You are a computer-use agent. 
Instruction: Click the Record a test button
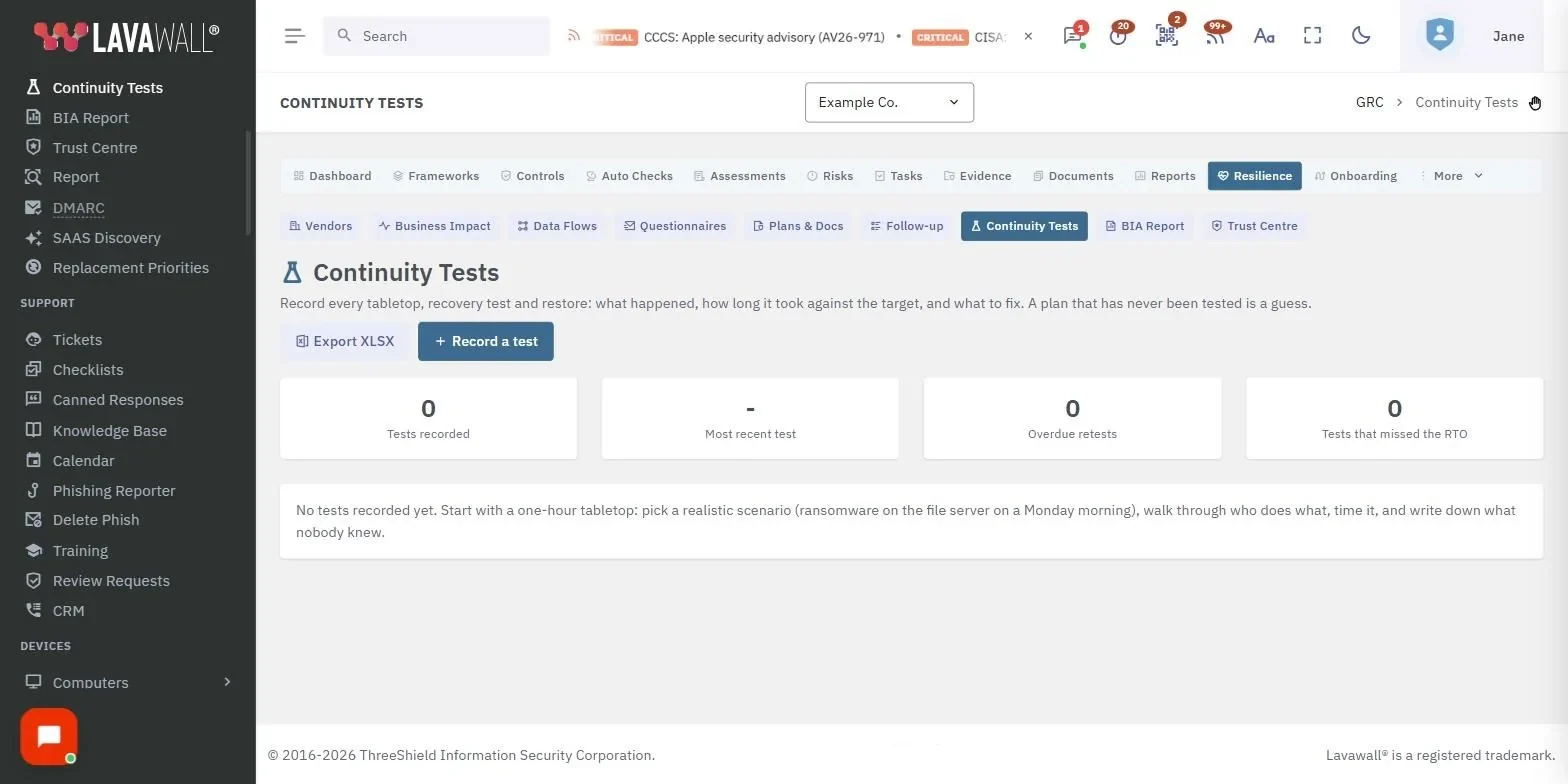(x=486, y=341)
